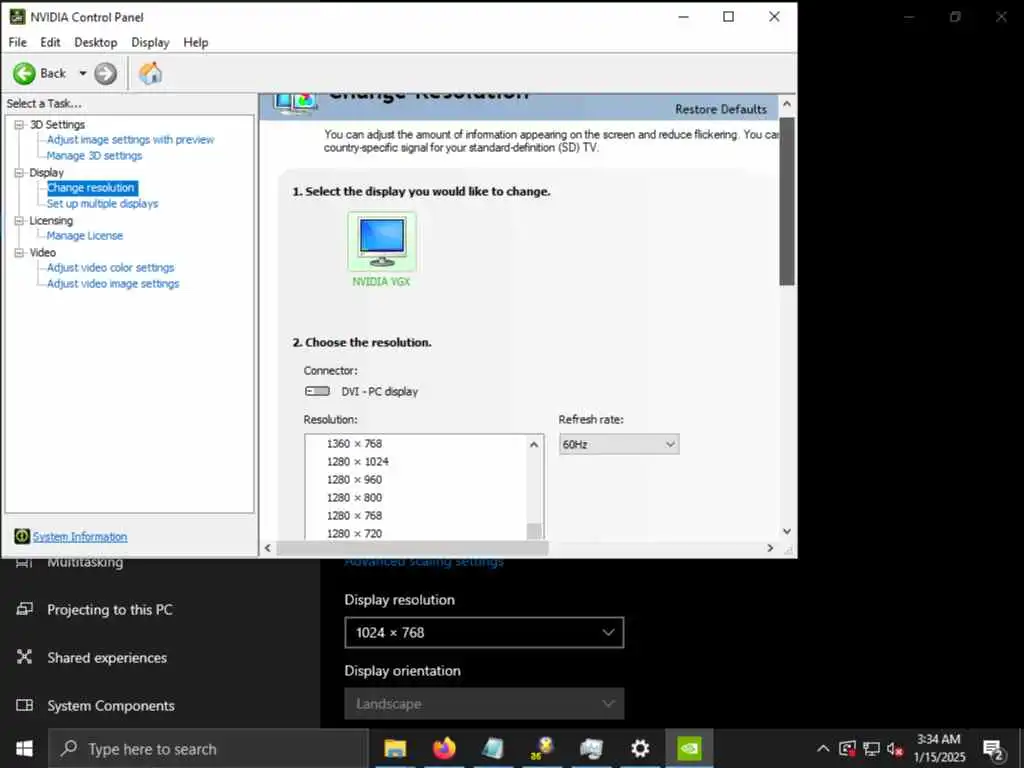Open the System Information link
Image resolution: width=1024 pixels, height=768 pixels.
80,537
